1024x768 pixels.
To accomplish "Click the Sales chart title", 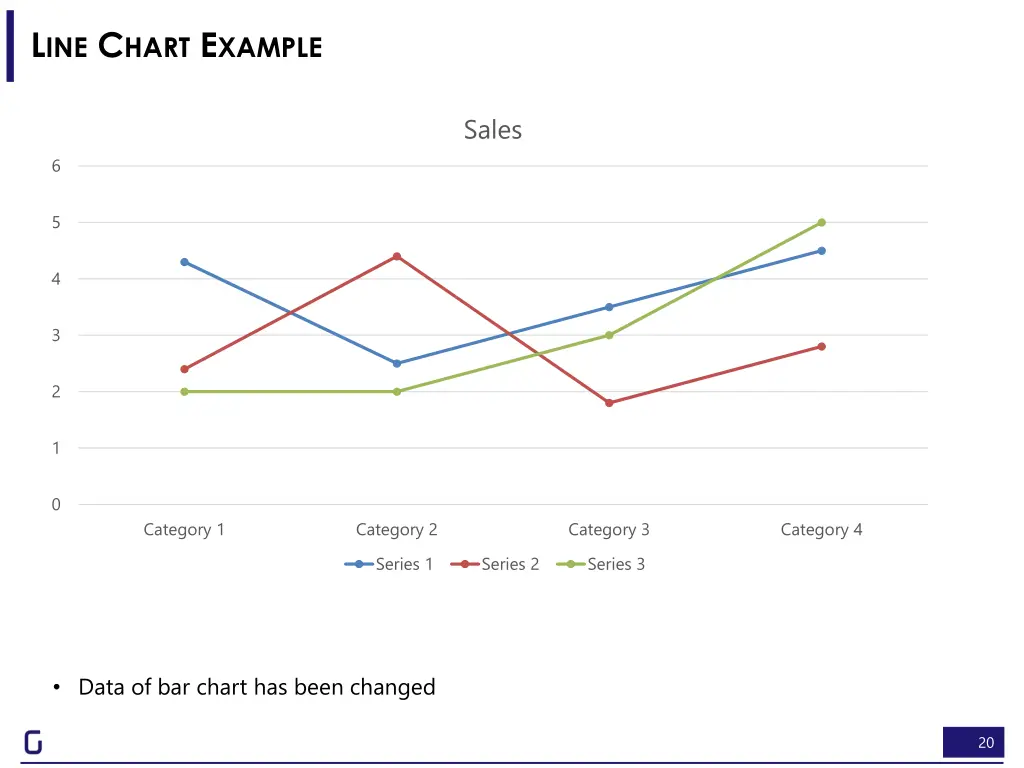I will click(x=492, y=130).
